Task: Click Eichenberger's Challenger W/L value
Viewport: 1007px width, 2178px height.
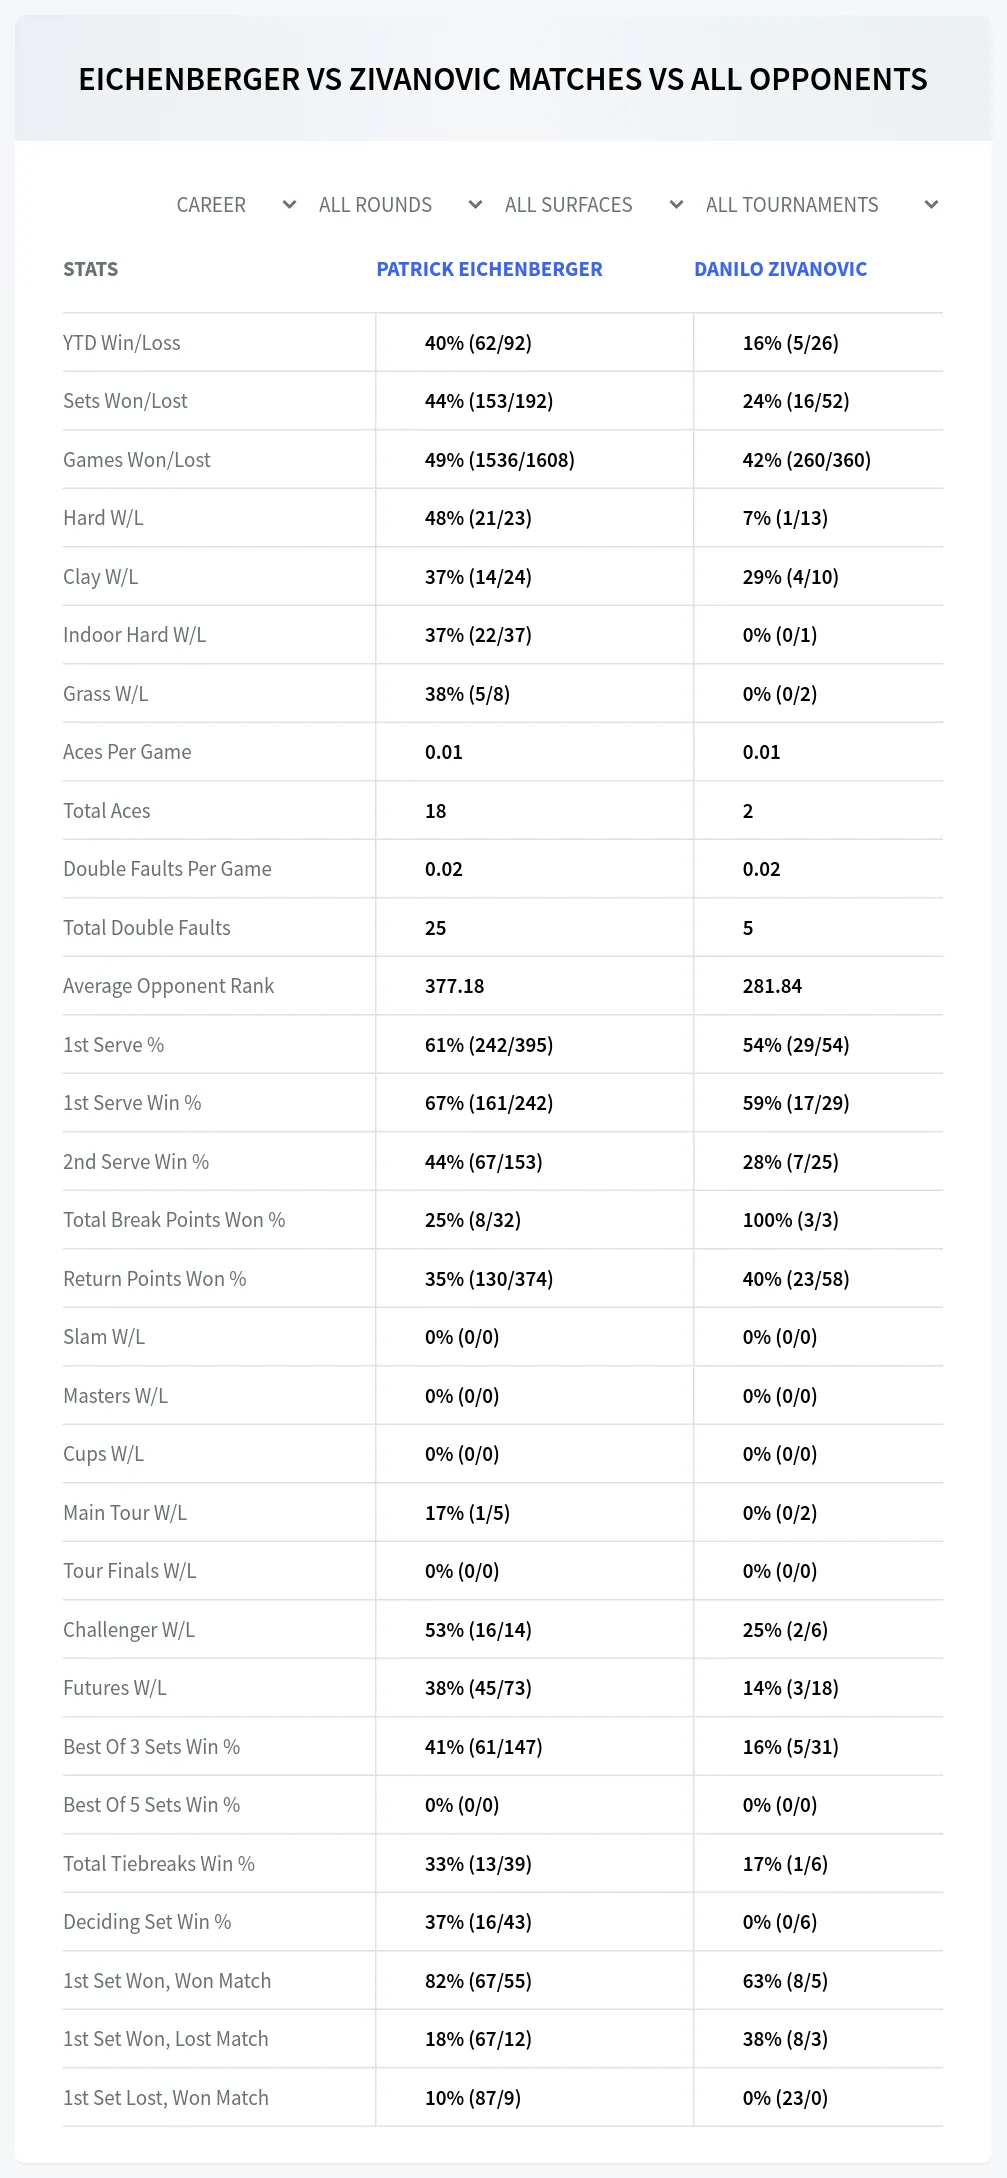Action: click(x=478, y=1630)
